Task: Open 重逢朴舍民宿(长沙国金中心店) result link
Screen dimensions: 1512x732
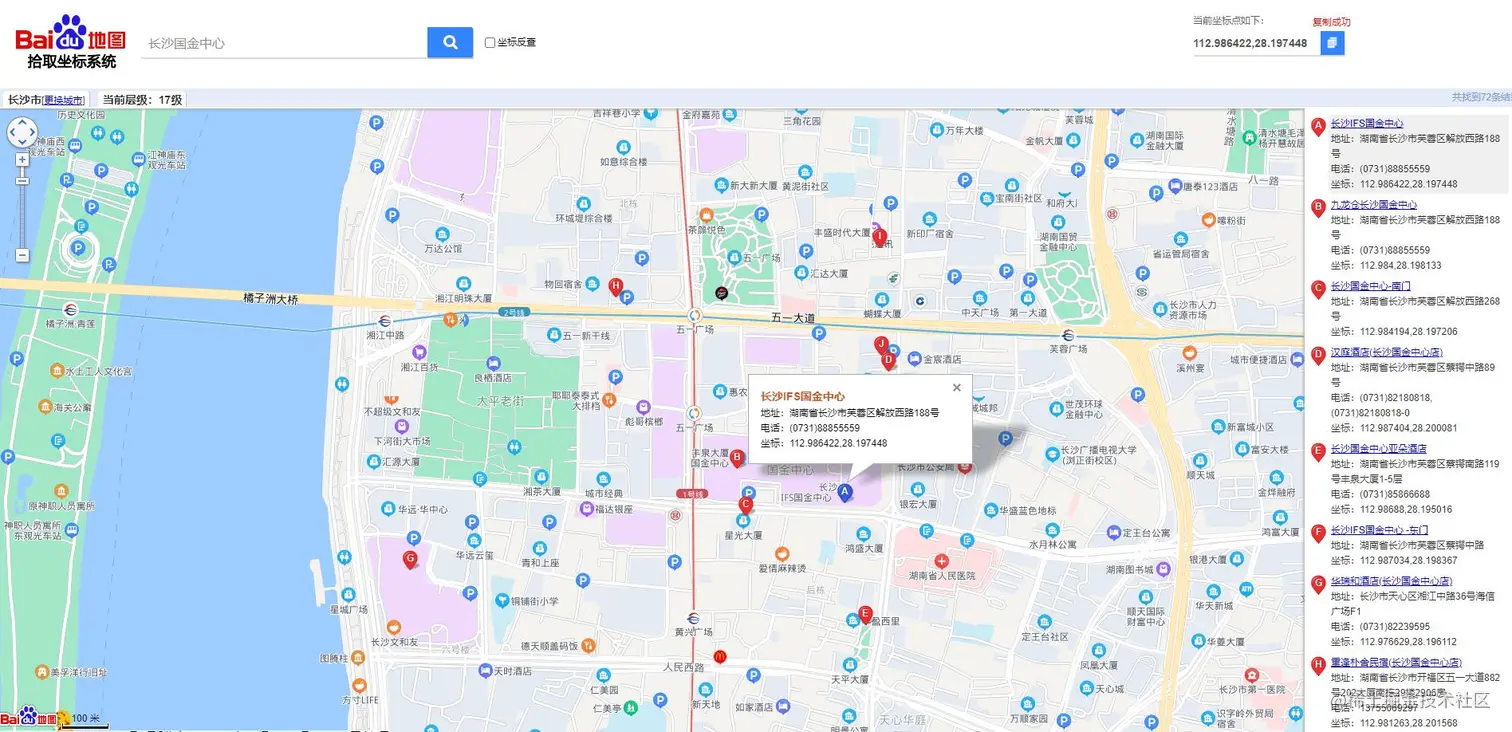Action: coord(1397,662)
